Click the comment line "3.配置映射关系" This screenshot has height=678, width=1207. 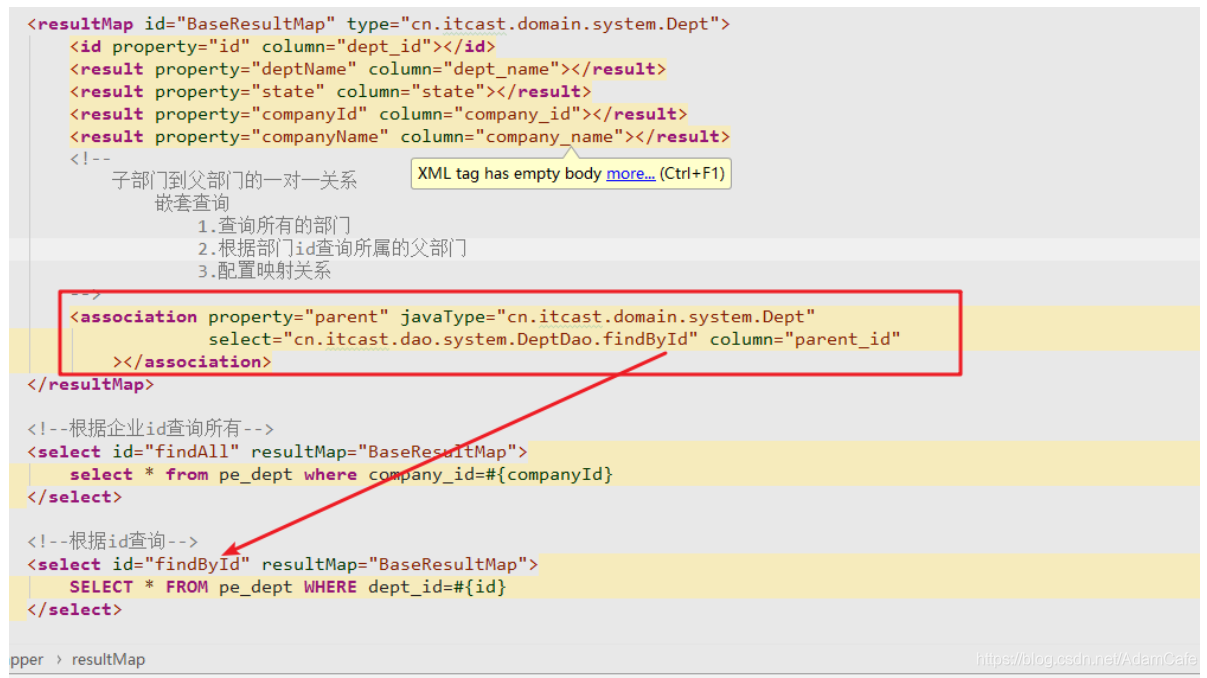(x=264, y=271)
